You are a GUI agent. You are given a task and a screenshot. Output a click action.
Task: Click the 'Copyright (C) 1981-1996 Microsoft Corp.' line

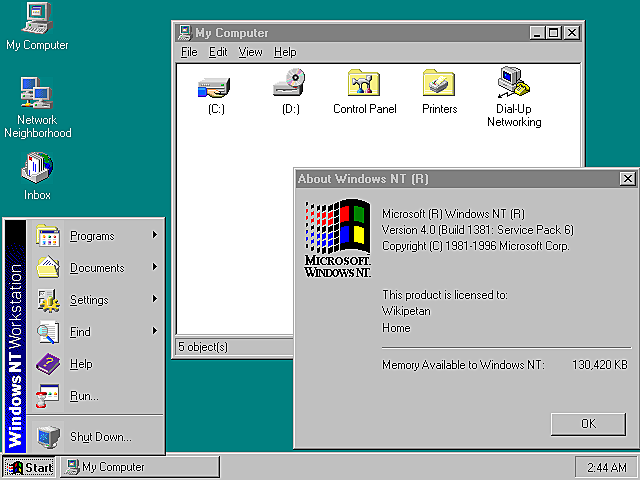476,246
